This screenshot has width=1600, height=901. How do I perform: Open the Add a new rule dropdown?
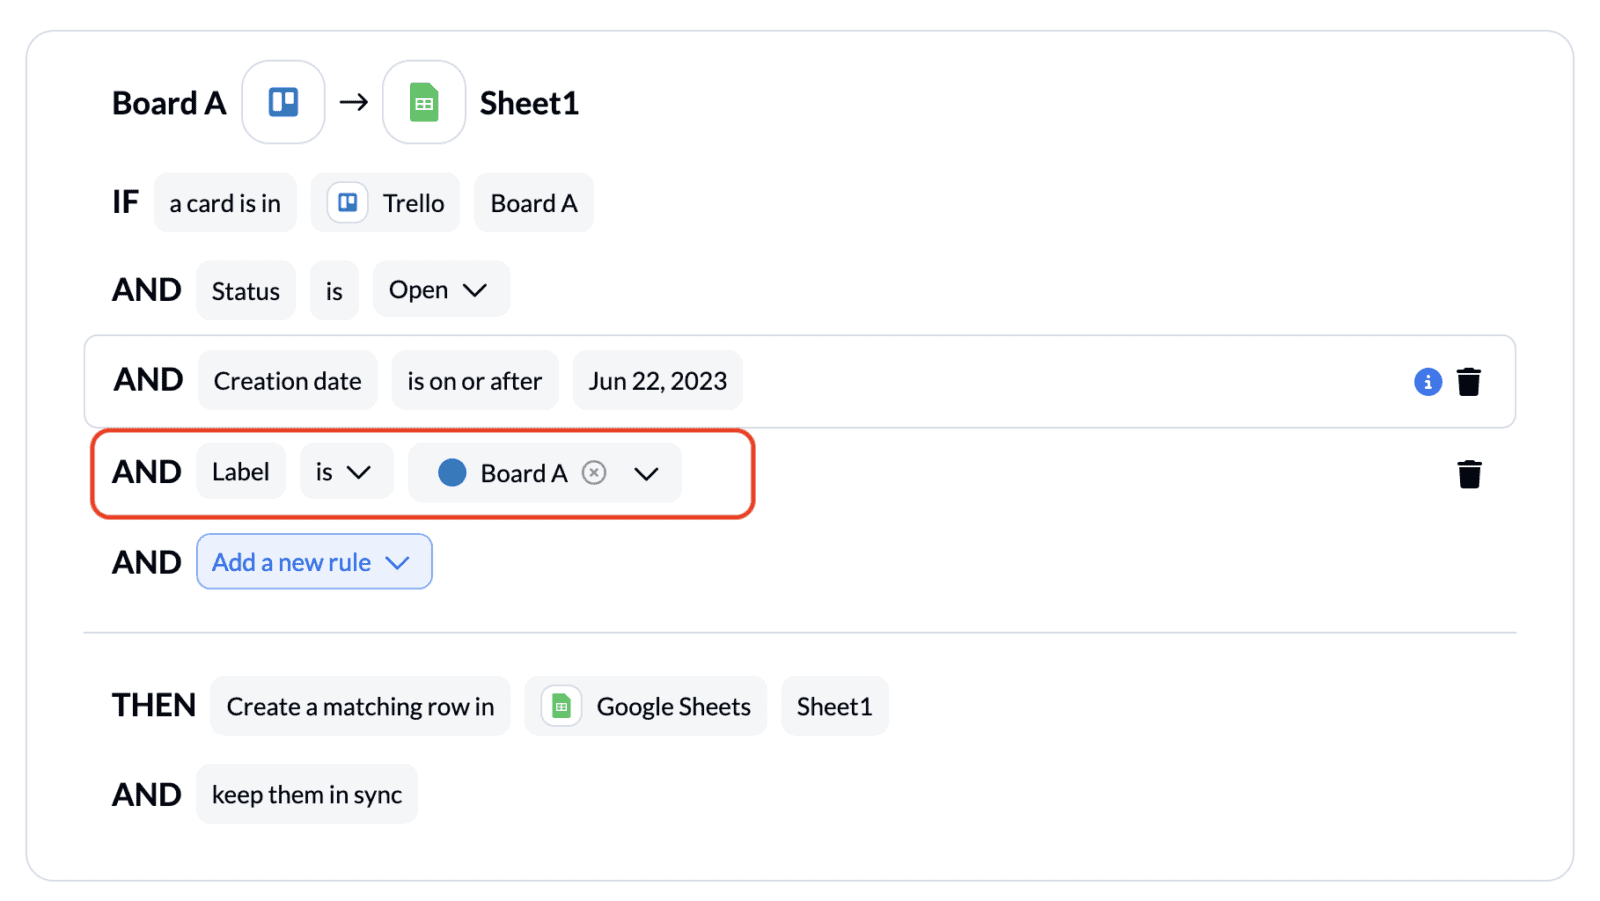(x=314, y=562)
